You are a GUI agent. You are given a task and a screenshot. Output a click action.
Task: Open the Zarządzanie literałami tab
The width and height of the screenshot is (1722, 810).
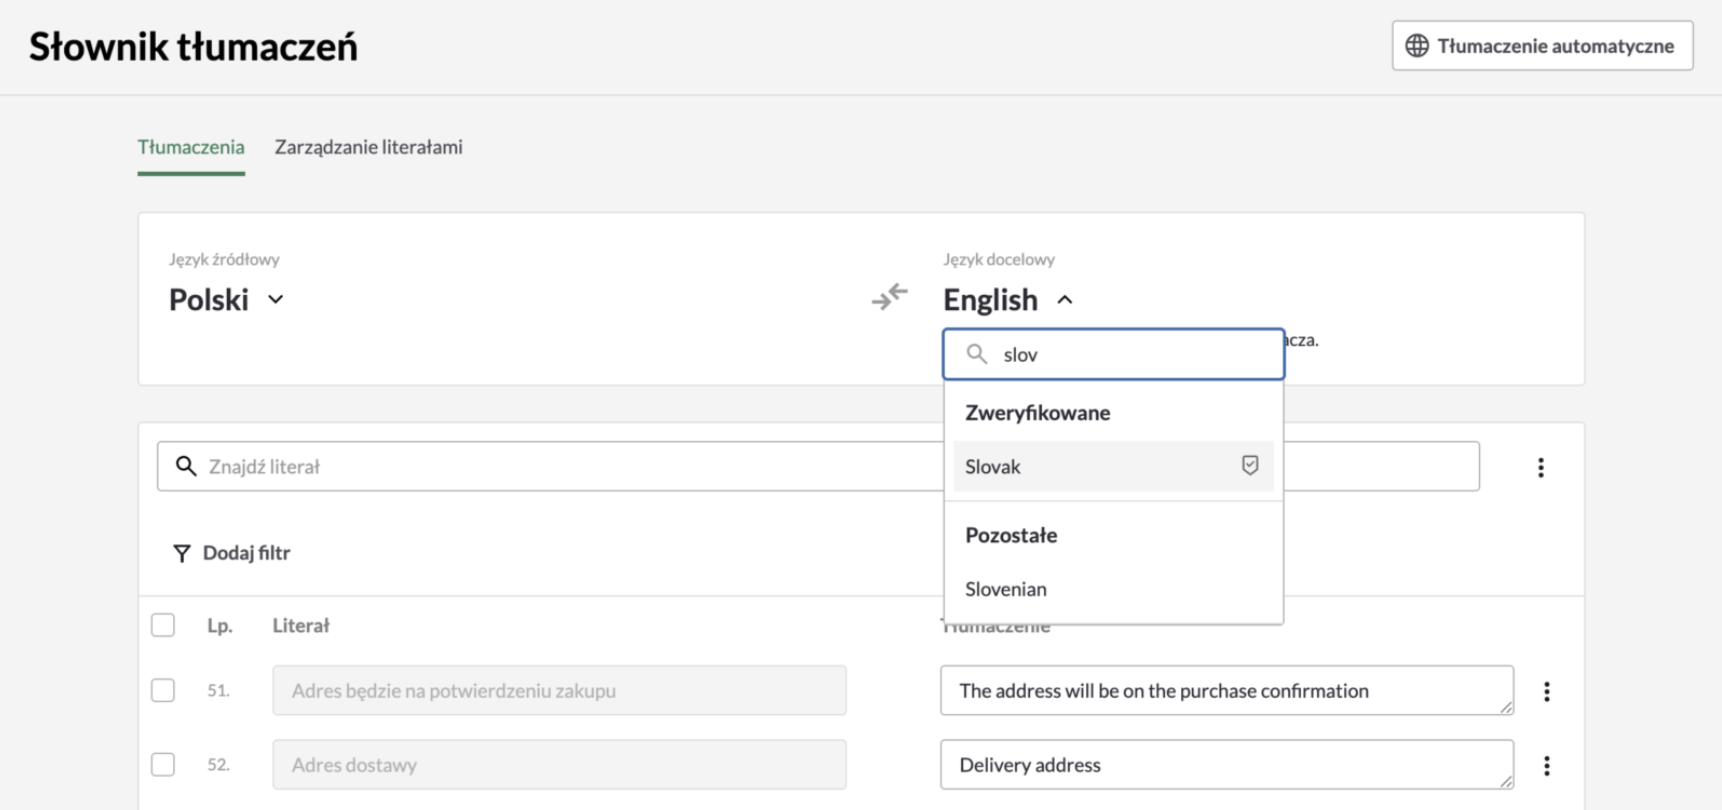[368, 147]
